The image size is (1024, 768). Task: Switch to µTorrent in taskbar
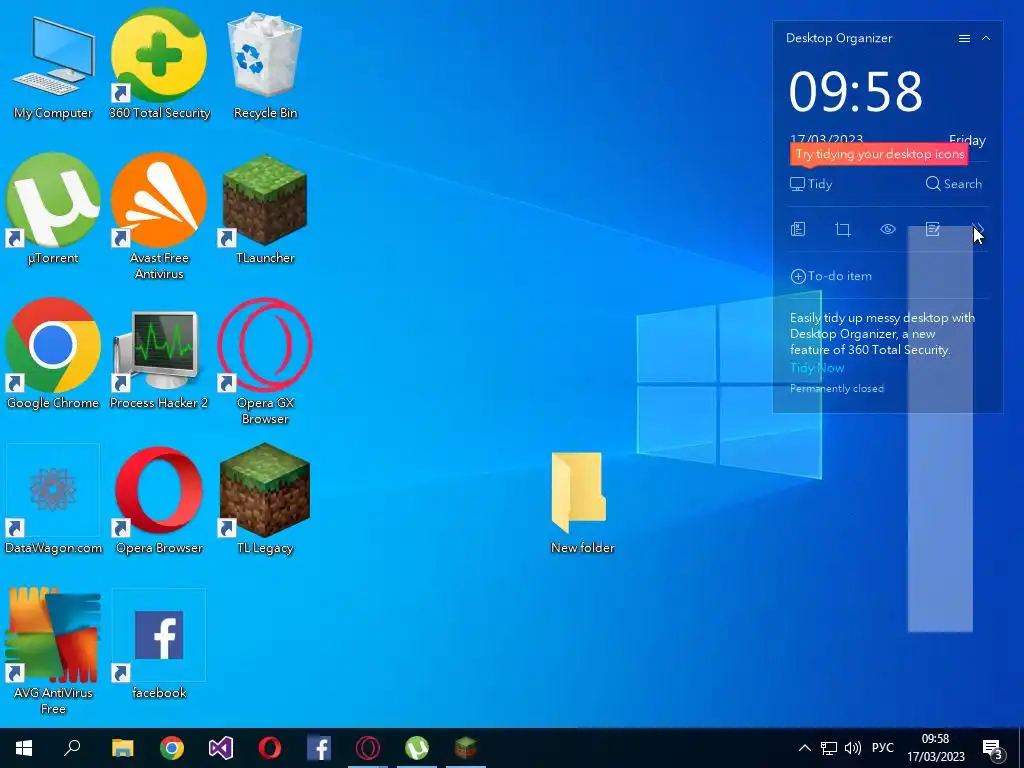[x=417, y=748]
